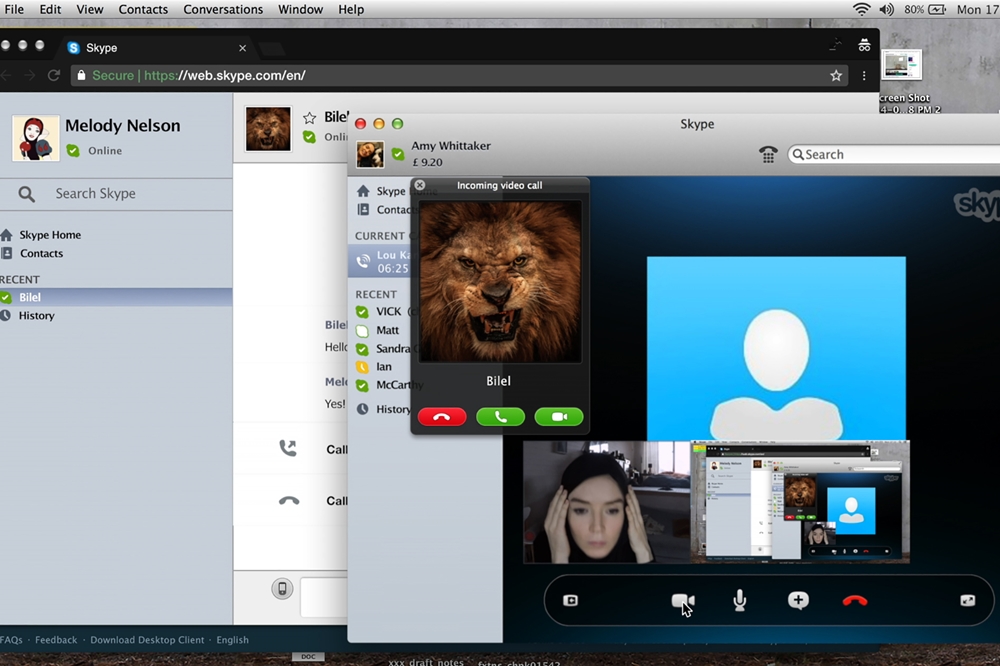This screenshot has height=666, width=1000.
Task: Toggle full screen for the call
Action: tap(967, 600)
